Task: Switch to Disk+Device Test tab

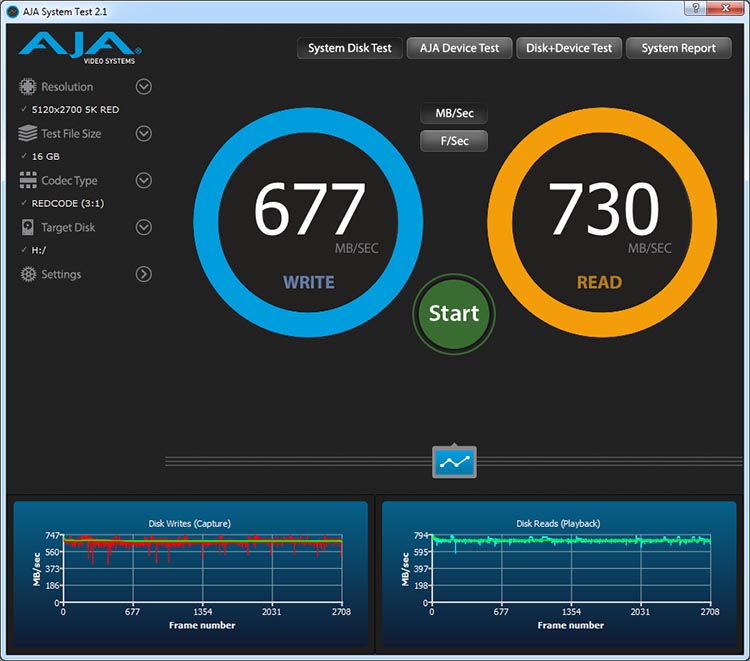Action: [569, 48]
